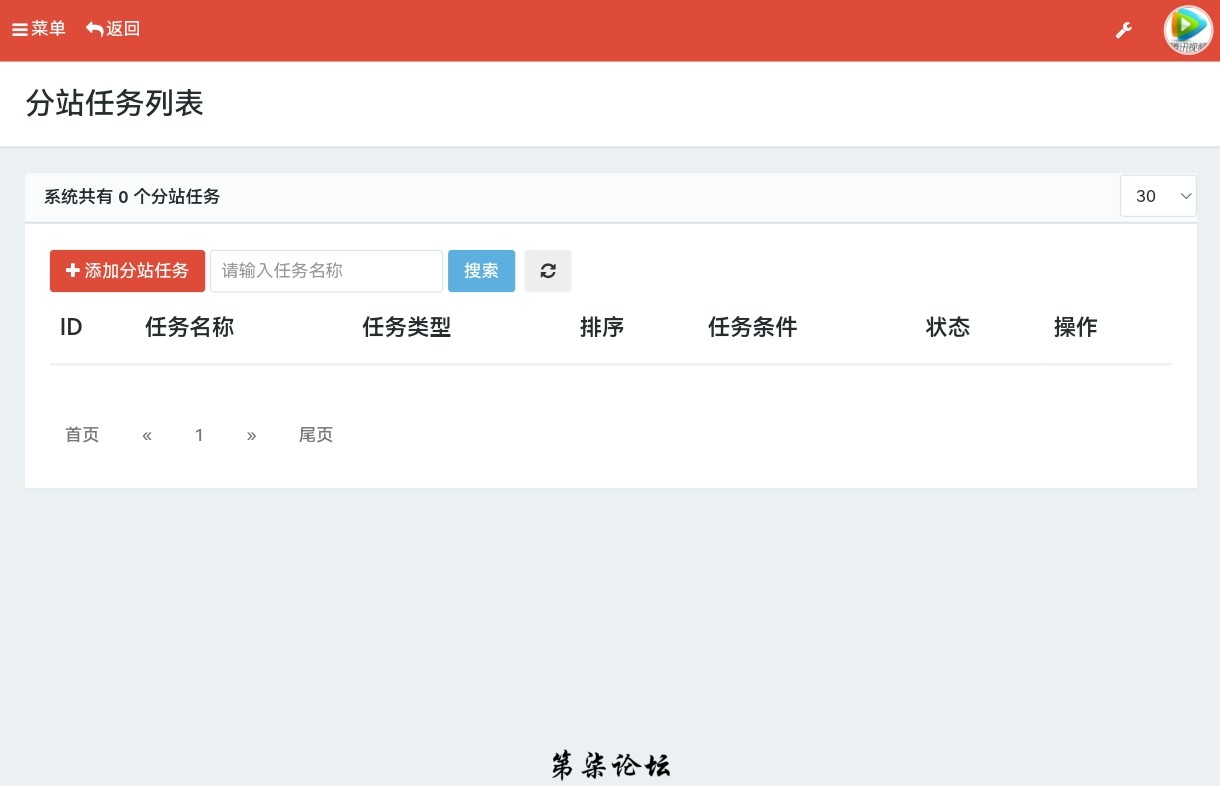Click the refresh icon button beside 搜索

[548, 271]
